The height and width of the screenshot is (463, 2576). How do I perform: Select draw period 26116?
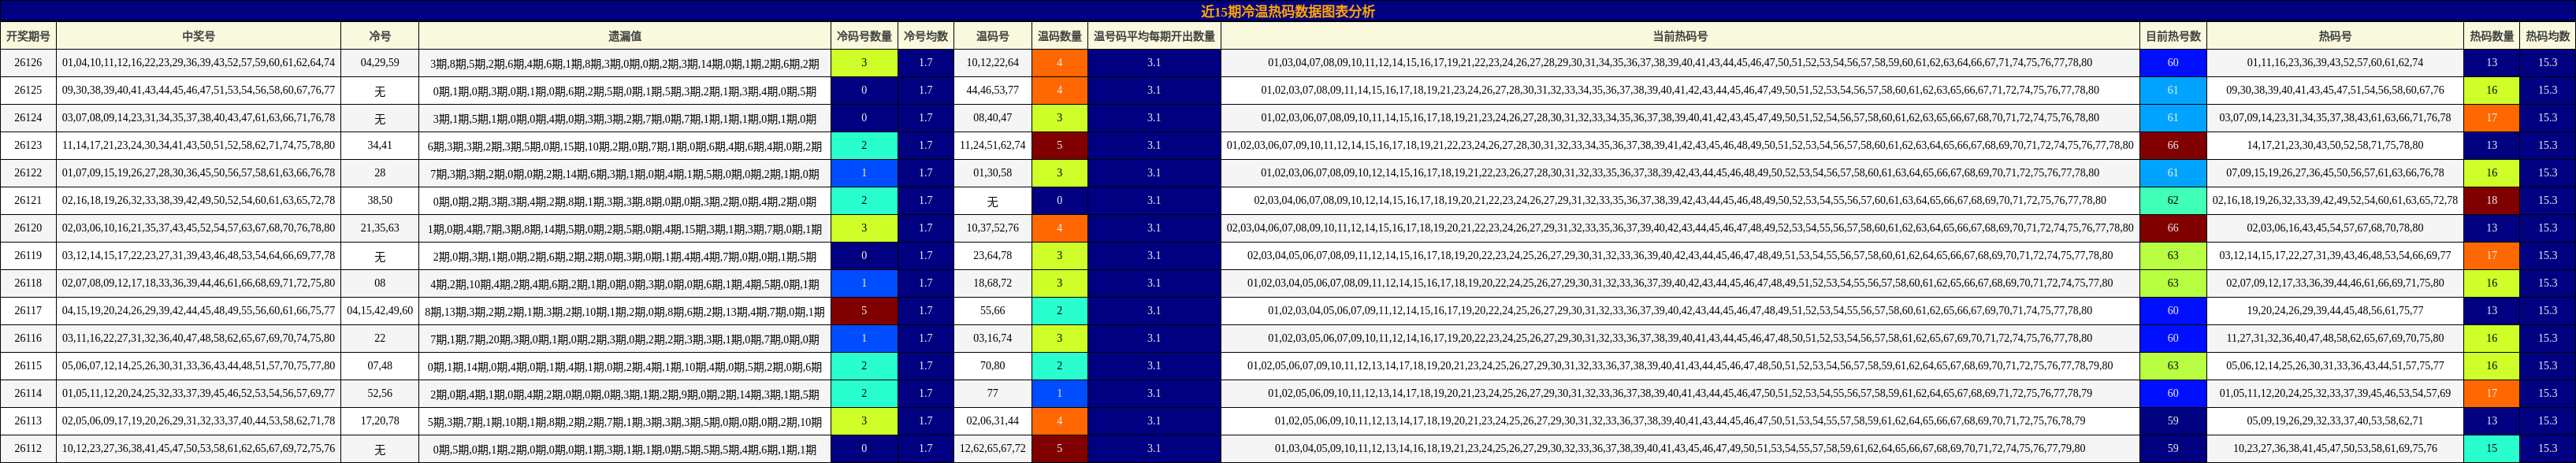click(x=28, y=338)
